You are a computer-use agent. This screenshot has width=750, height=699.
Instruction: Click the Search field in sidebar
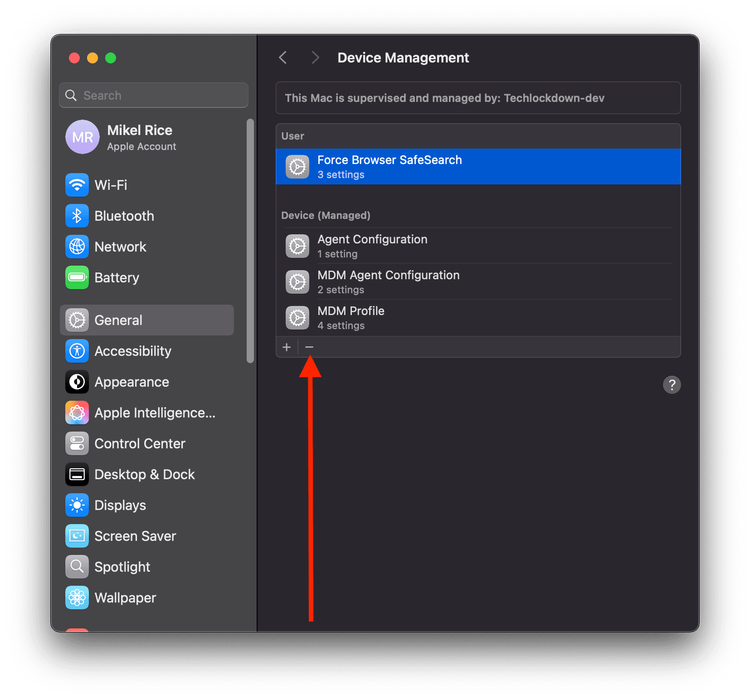point(154,95)
